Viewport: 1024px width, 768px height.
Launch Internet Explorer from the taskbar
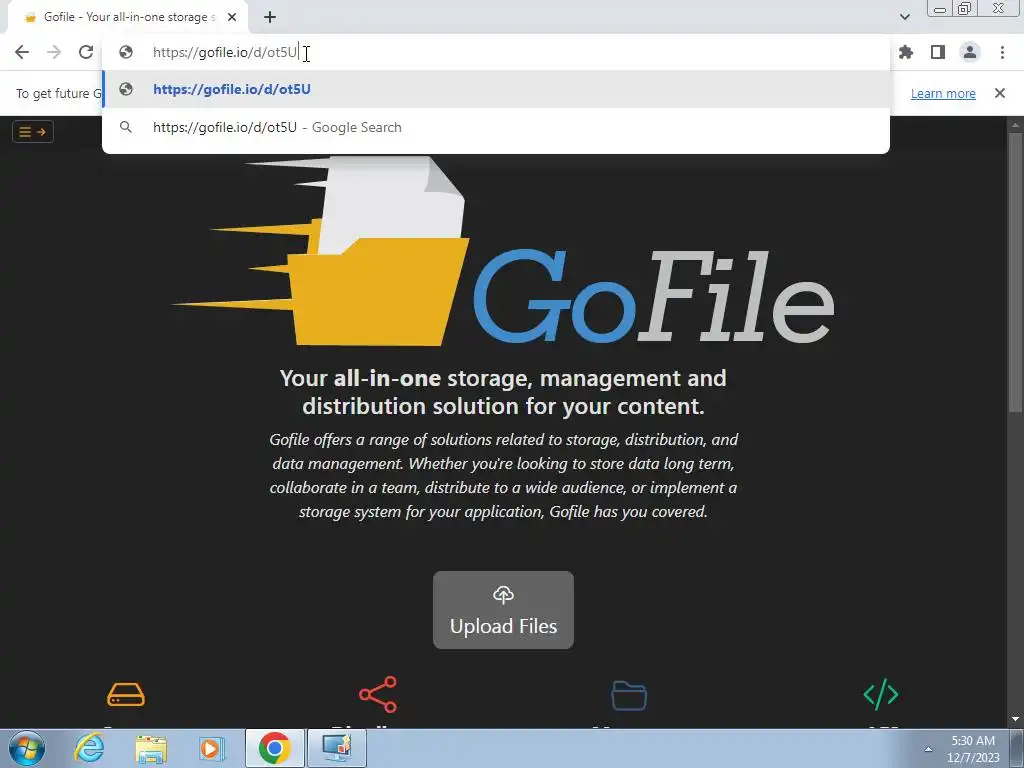pos(89,748)
